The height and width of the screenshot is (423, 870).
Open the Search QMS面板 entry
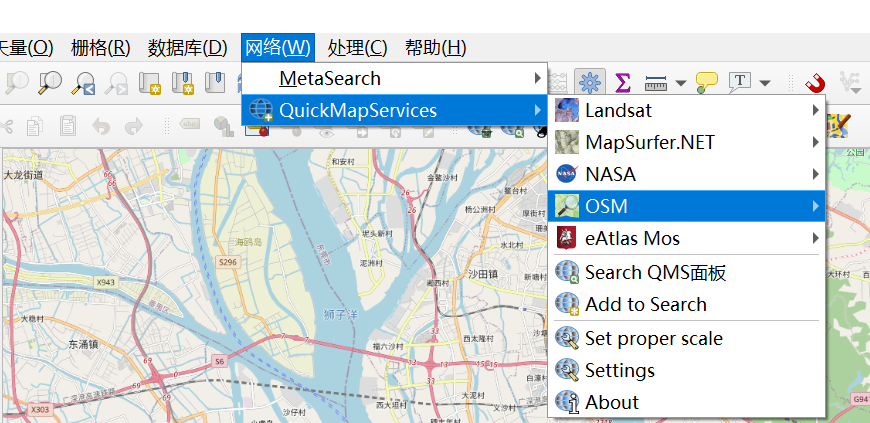tap(687, 272)
